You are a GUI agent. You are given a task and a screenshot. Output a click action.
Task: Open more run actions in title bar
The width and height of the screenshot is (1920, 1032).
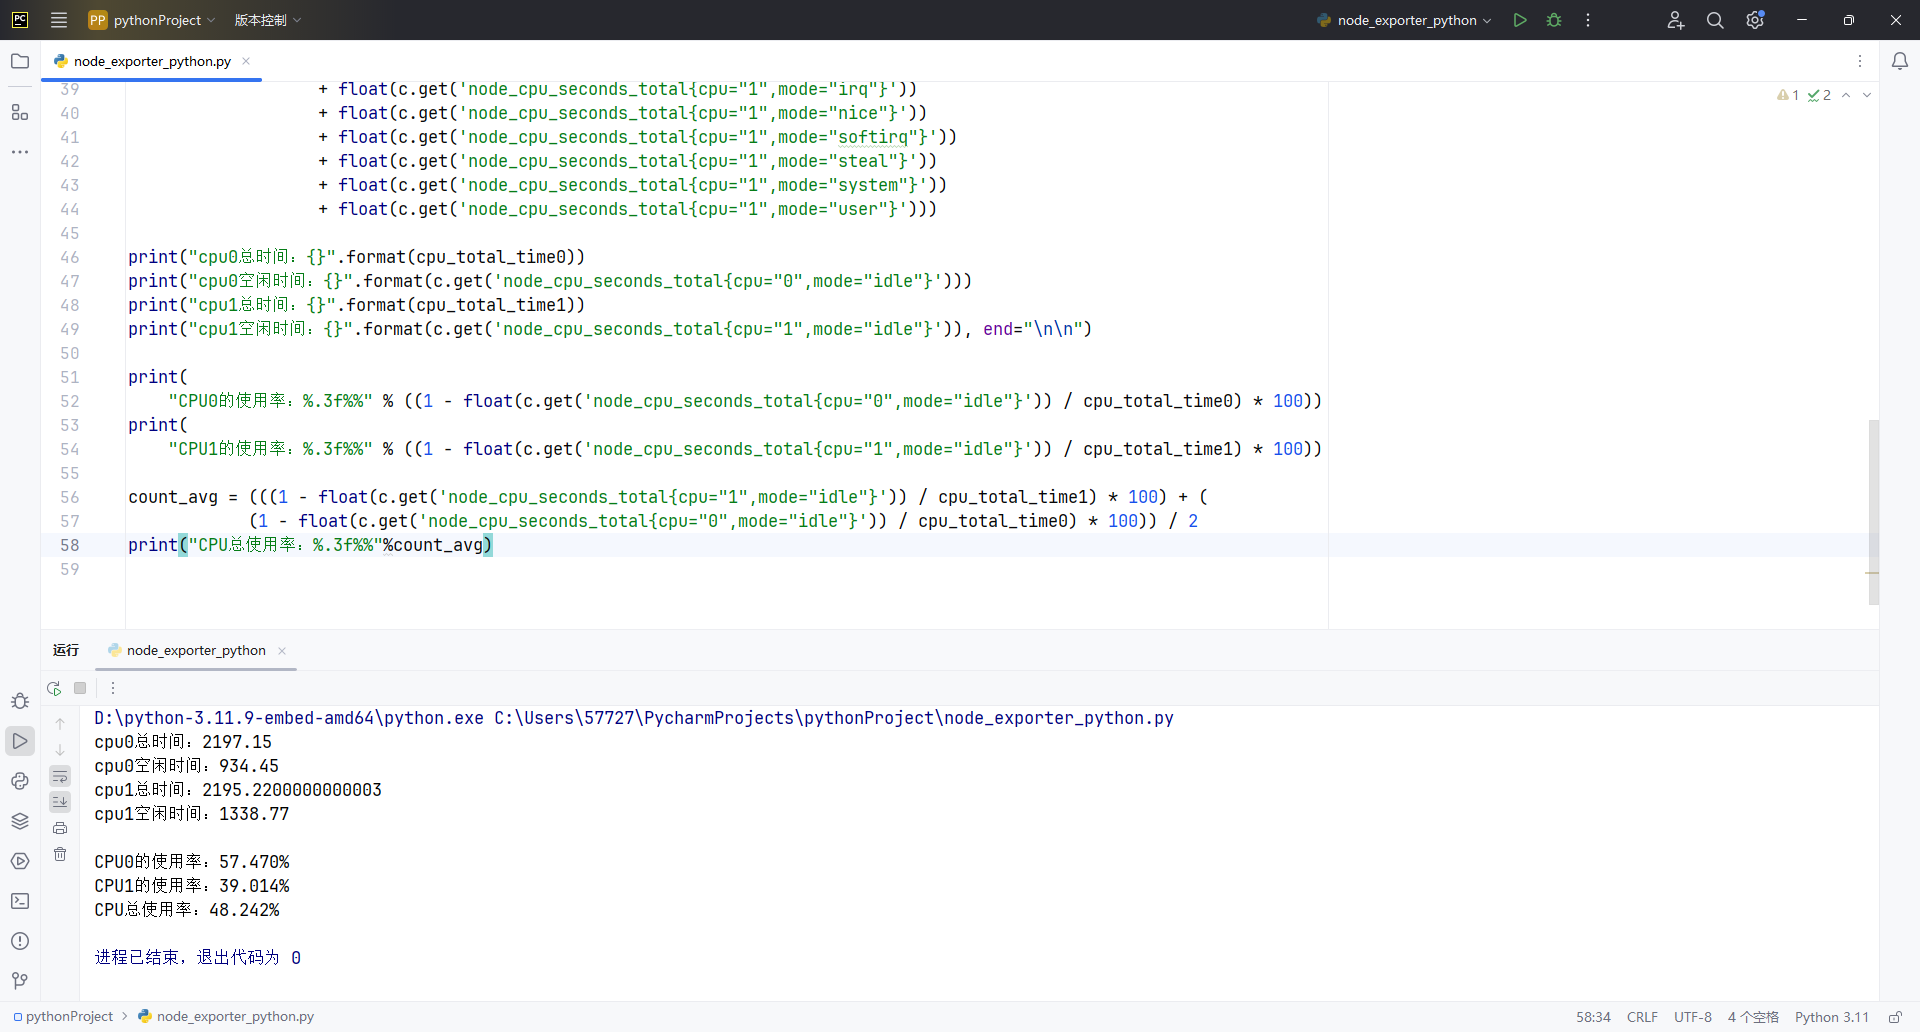click(x=1588, y=20)
